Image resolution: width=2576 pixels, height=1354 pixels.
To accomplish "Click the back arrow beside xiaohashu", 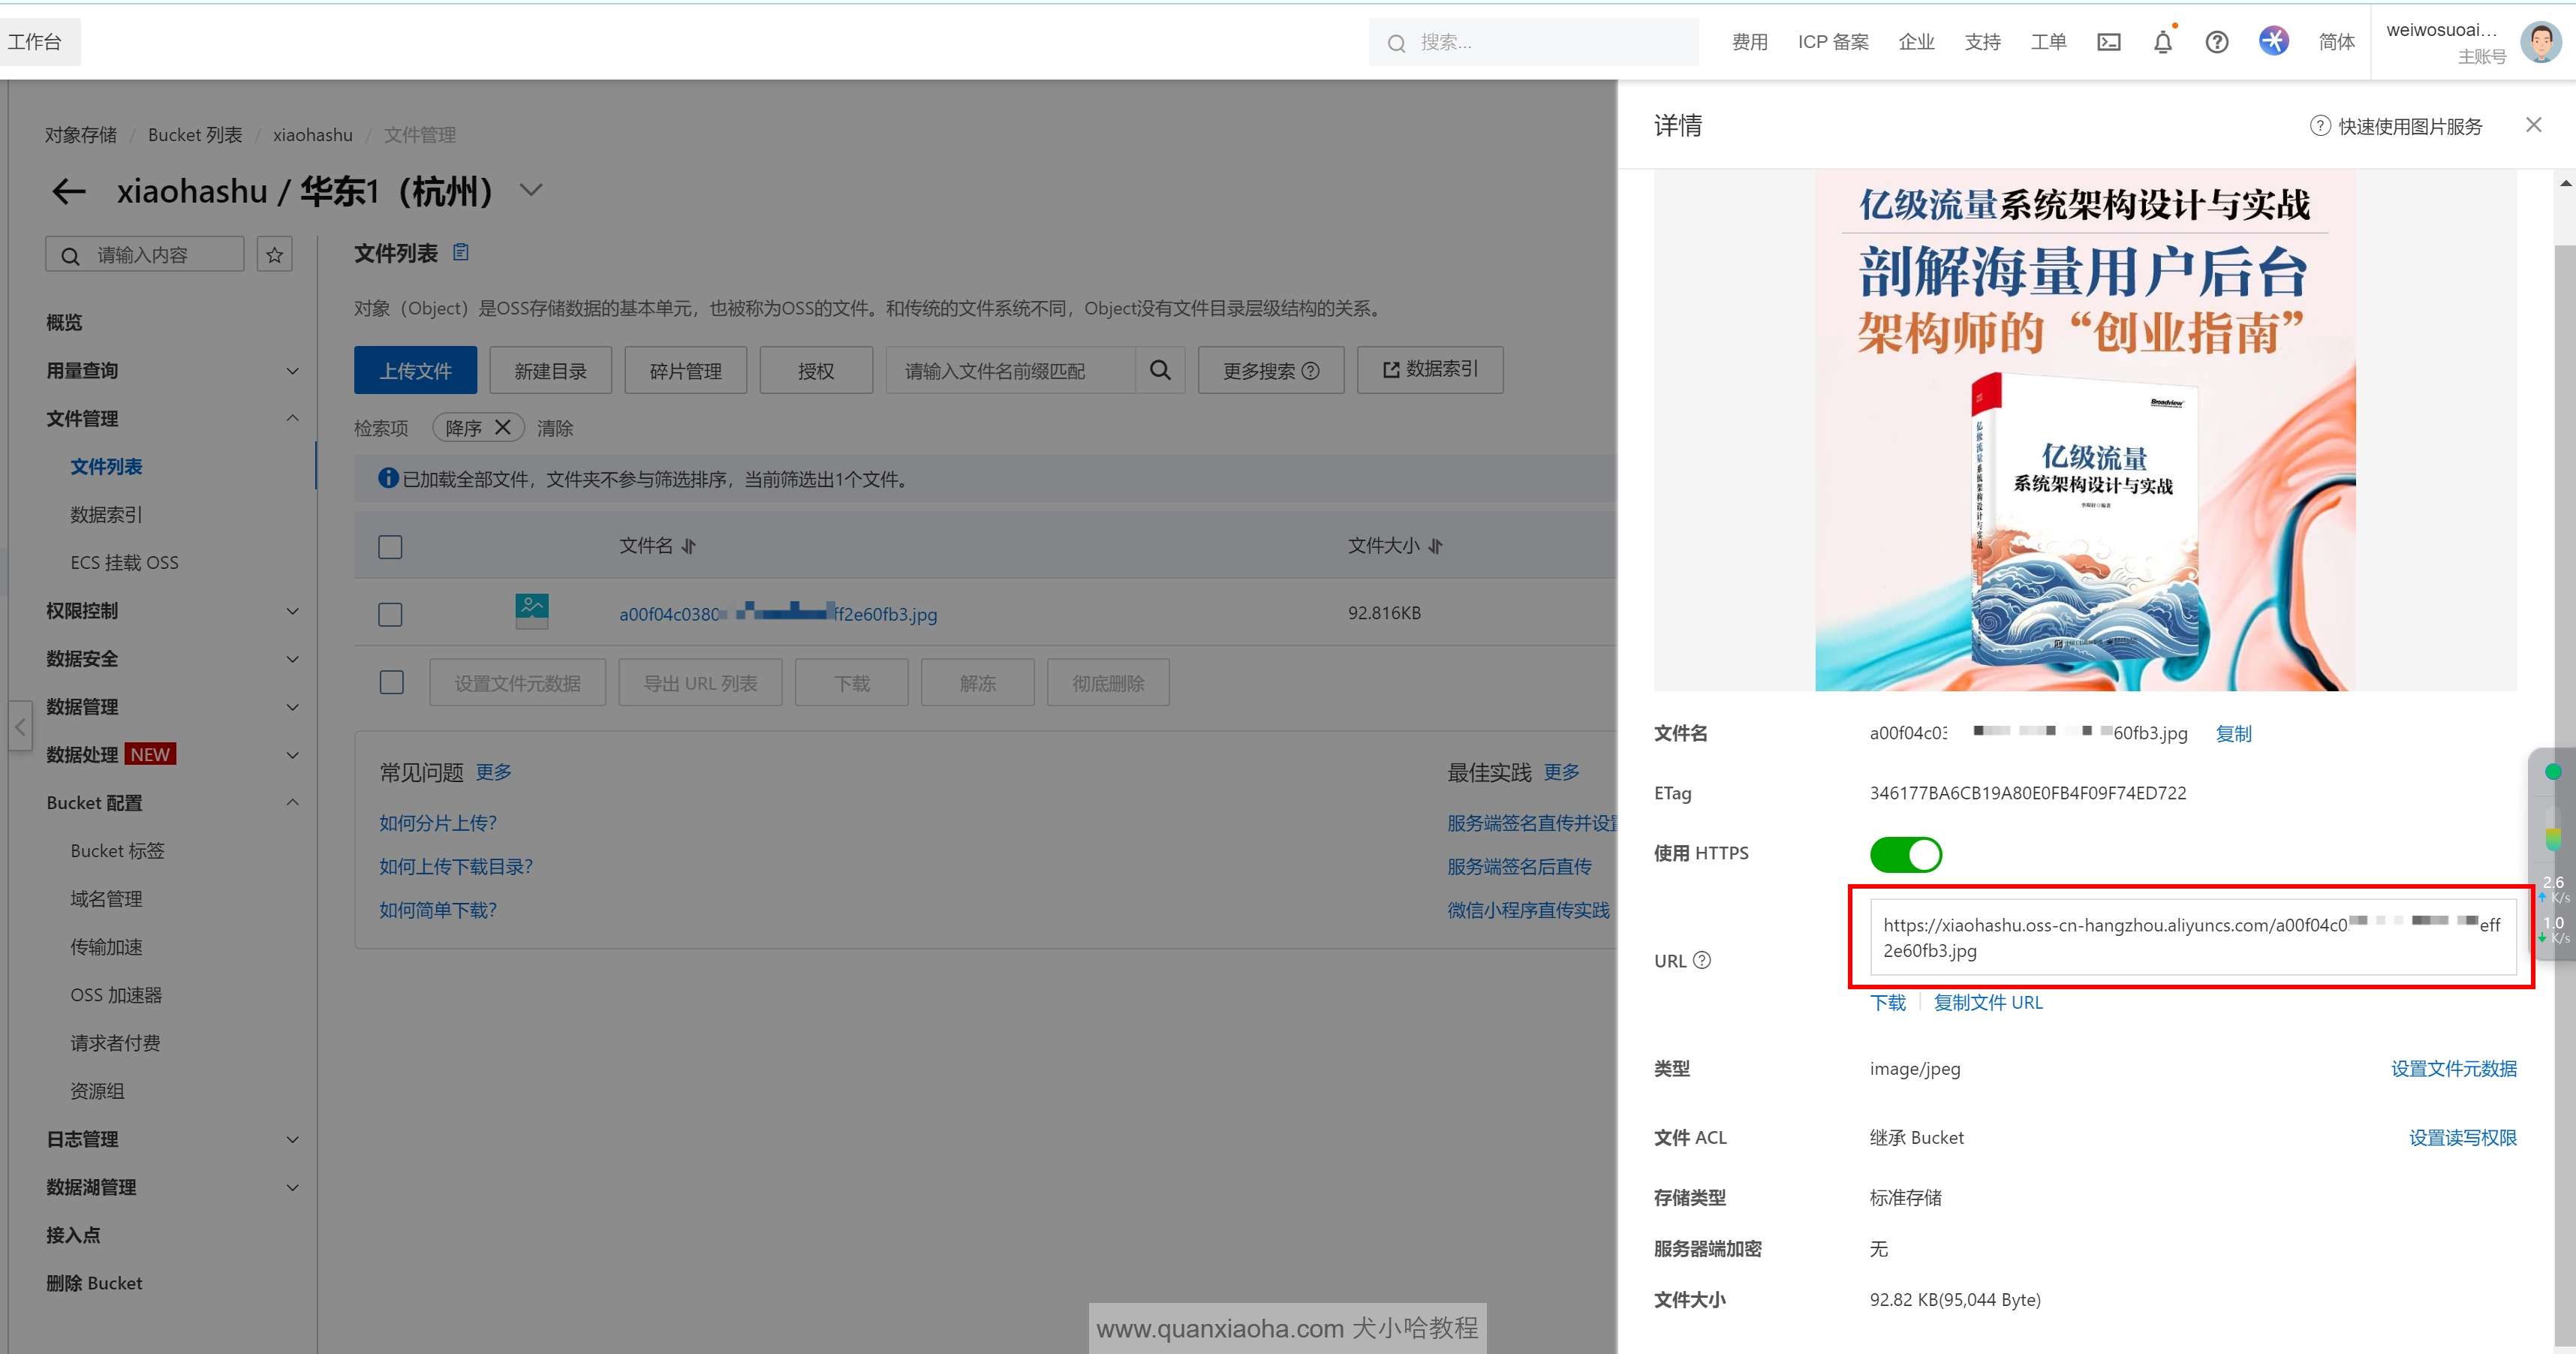I will [68, 191].
